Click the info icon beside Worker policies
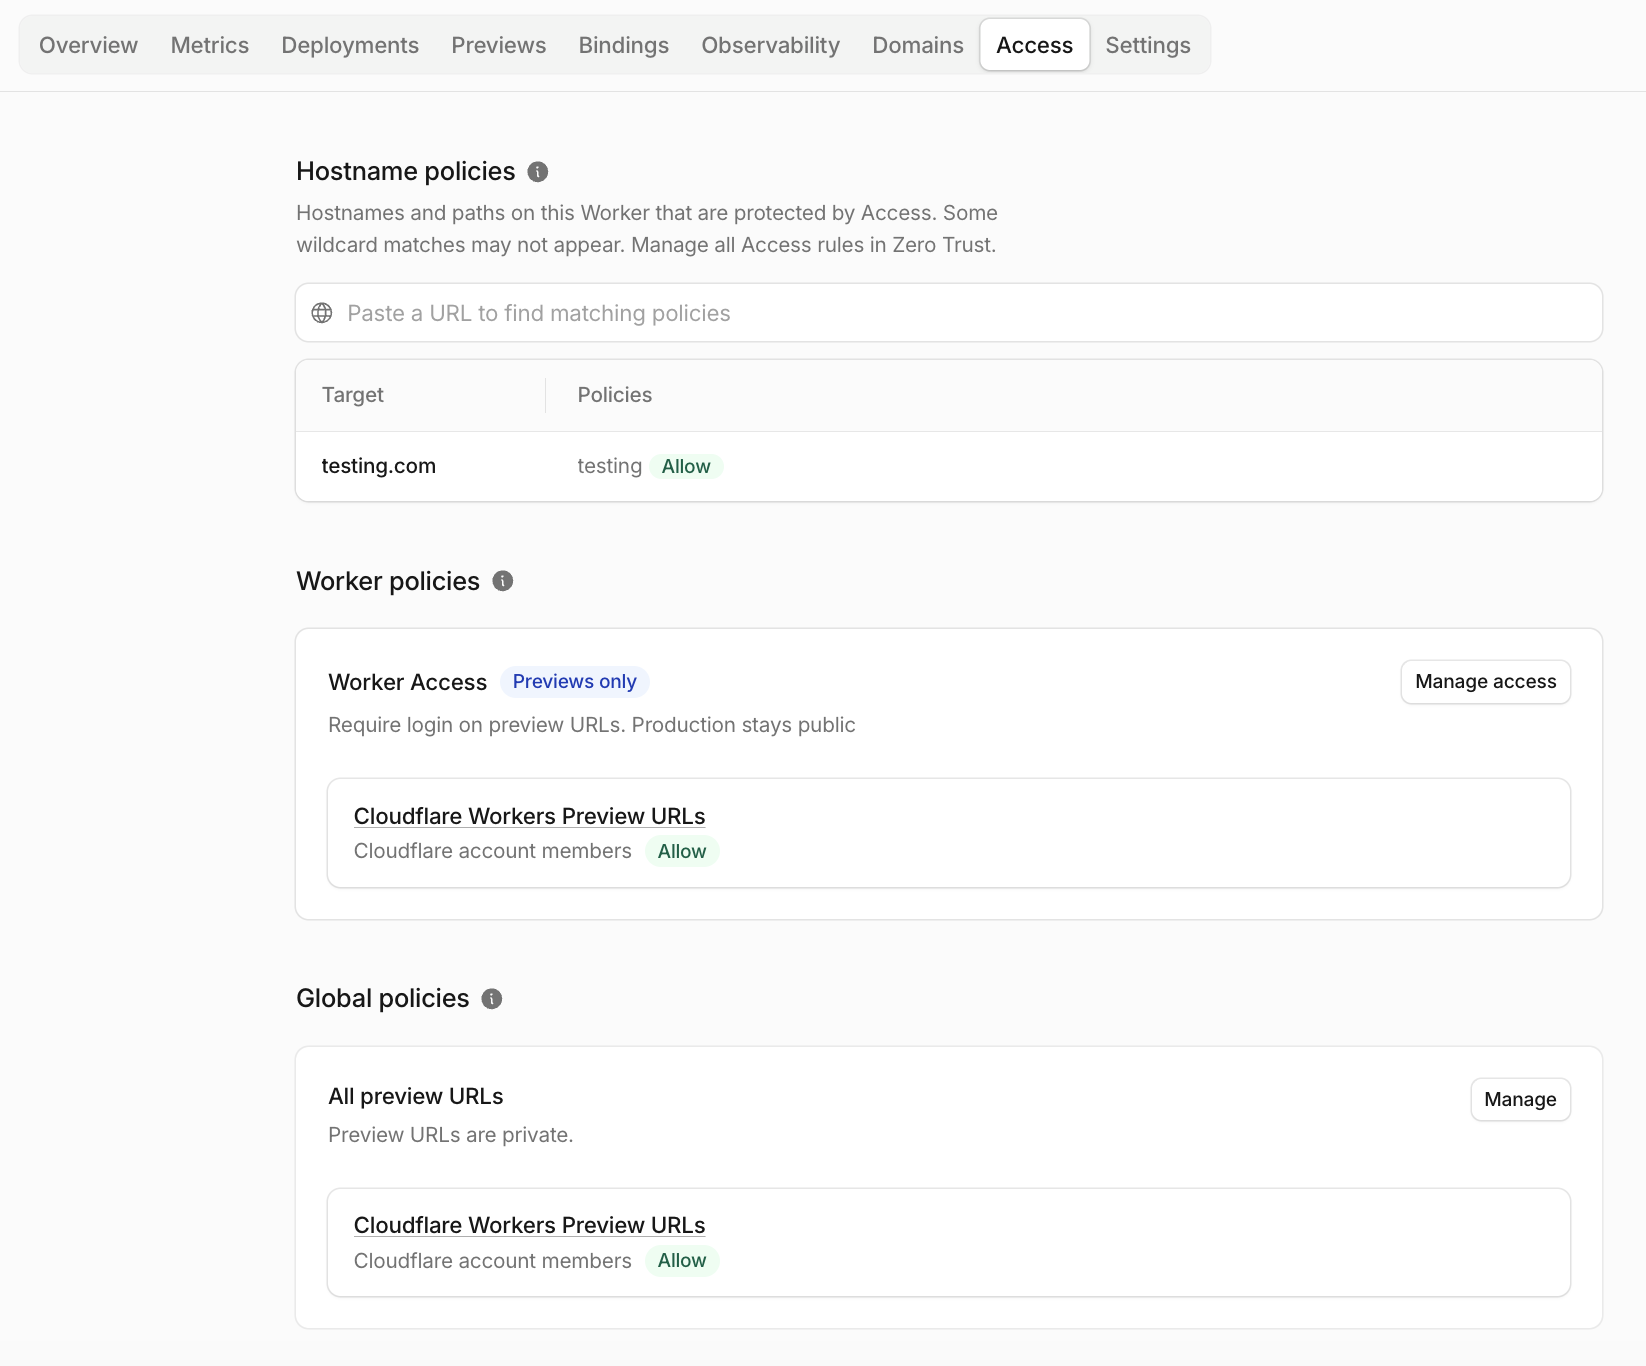Viewport: 1646px width, 1366px height. (x=503, y=581)
